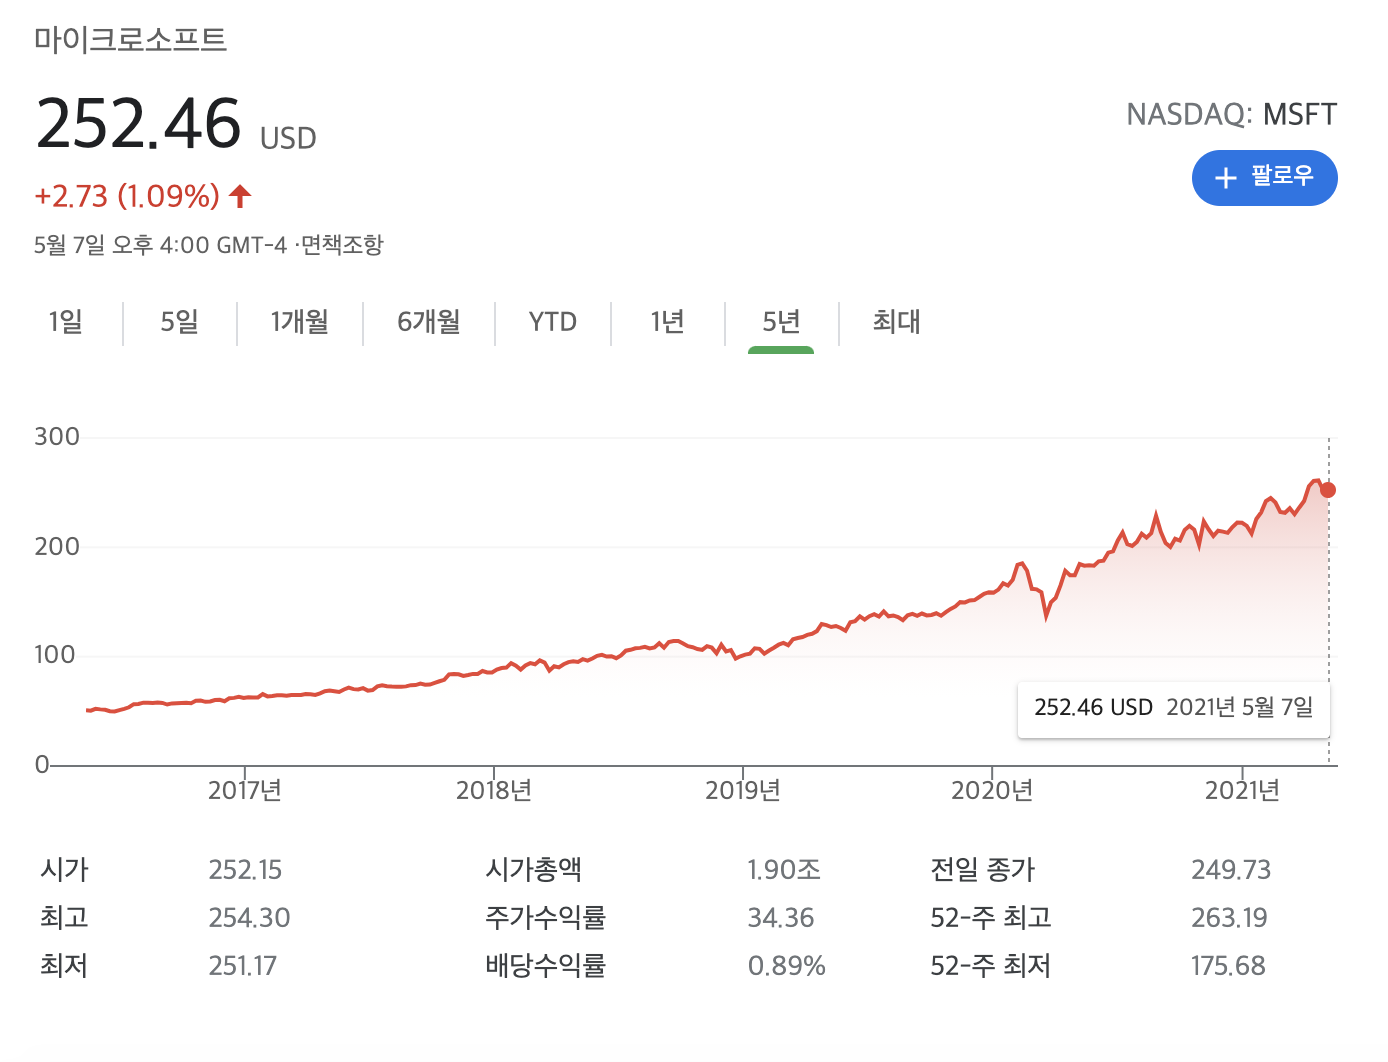This screenshot has height=1062, width=1388.
Task: Click the 주가수익률 value 34.36
Action: pyautogui.click(x=781, y=918)
